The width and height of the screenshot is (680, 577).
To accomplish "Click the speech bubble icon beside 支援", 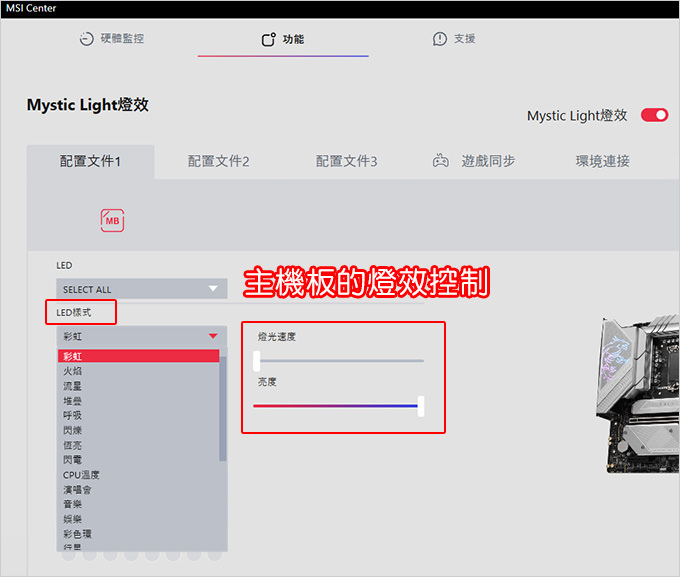I will (439, 39).
